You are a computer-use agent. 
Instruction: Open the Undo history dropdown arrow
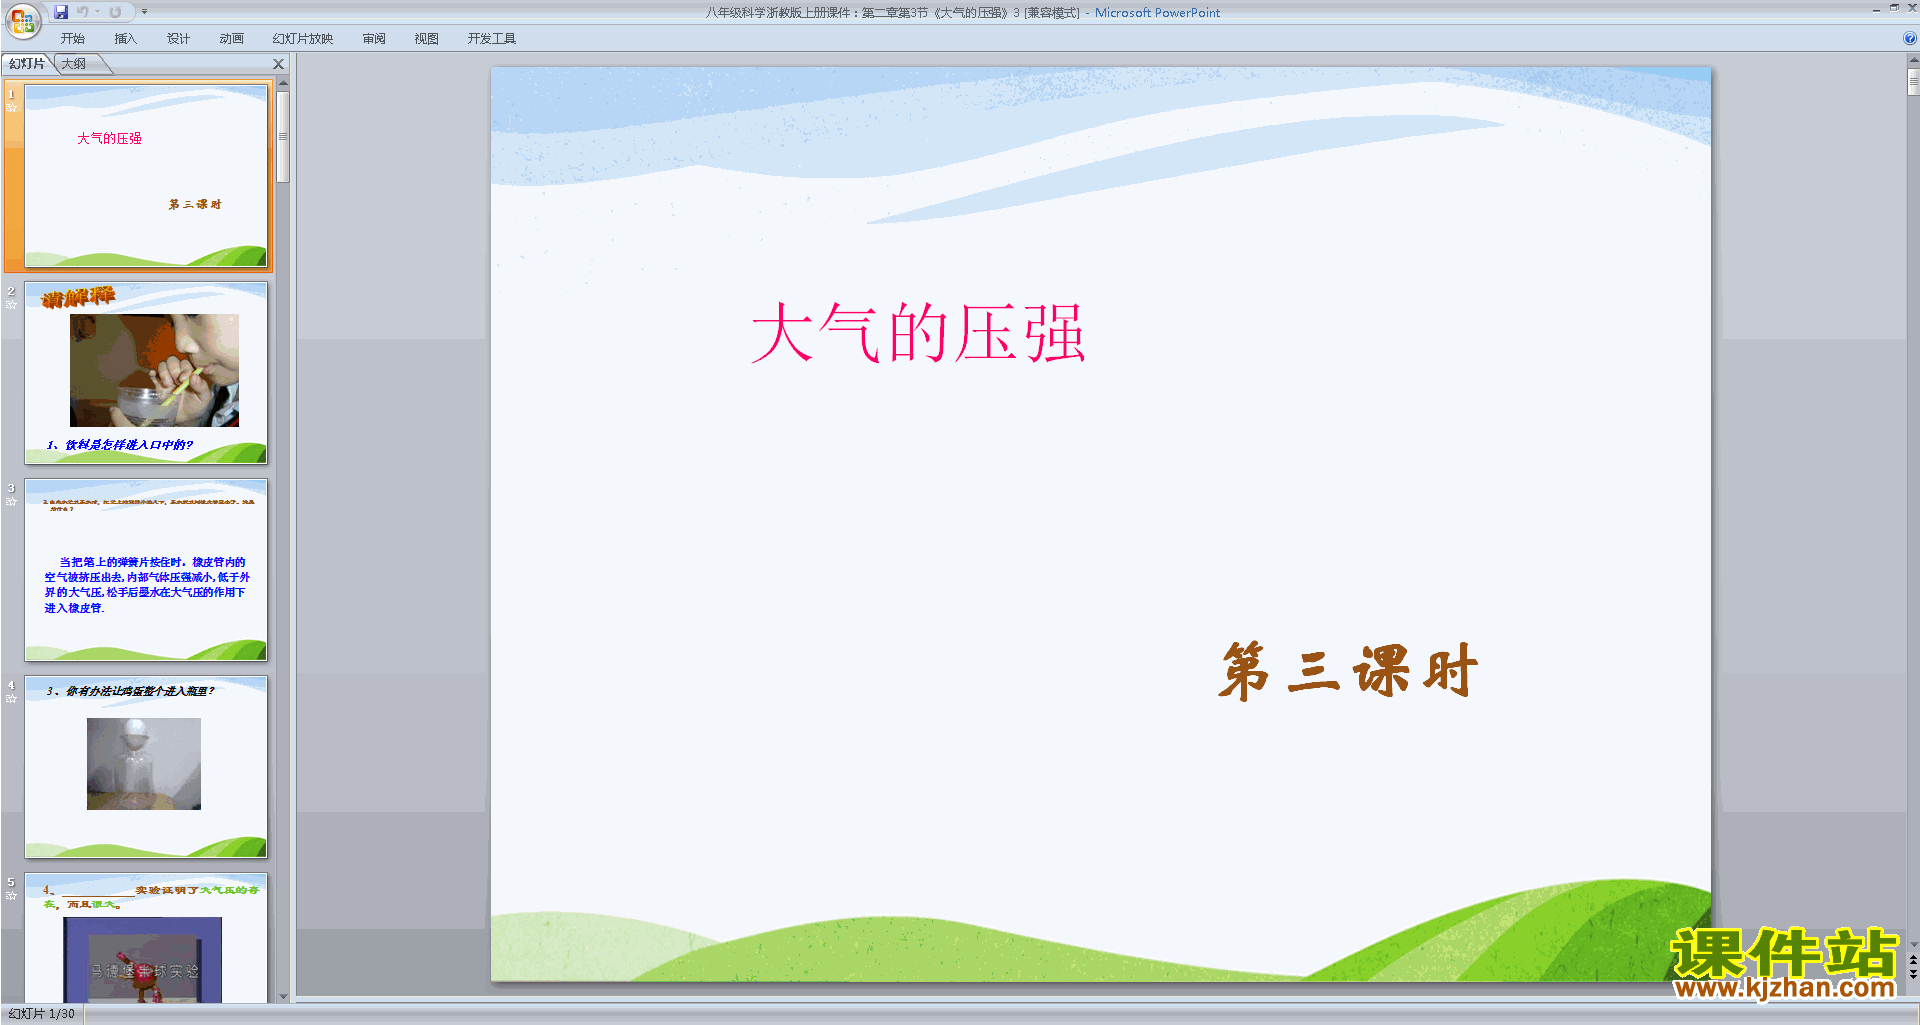point(97,12)
